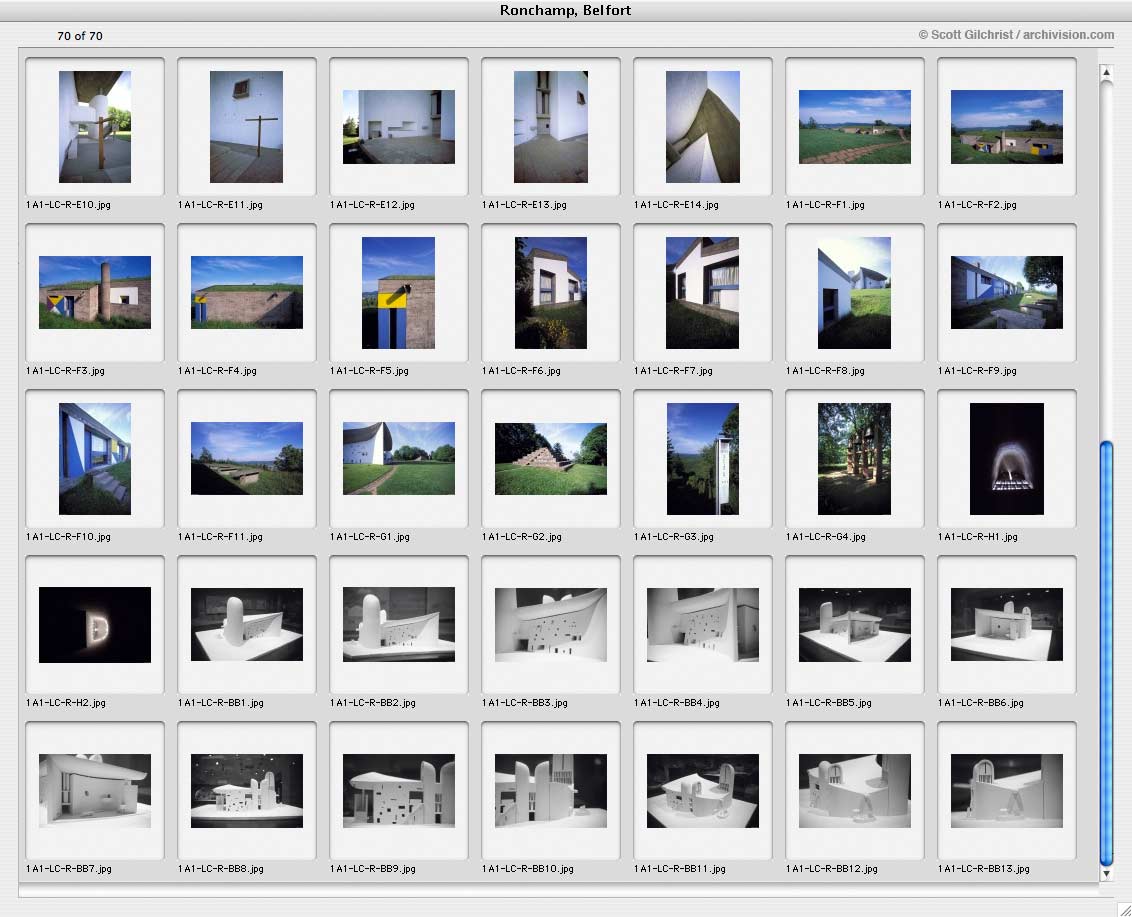Choose thumbnail 1A1-LC-R-BB3.jpg
This screenshot has width=1132, height=917.
click(x=550, y=625)
